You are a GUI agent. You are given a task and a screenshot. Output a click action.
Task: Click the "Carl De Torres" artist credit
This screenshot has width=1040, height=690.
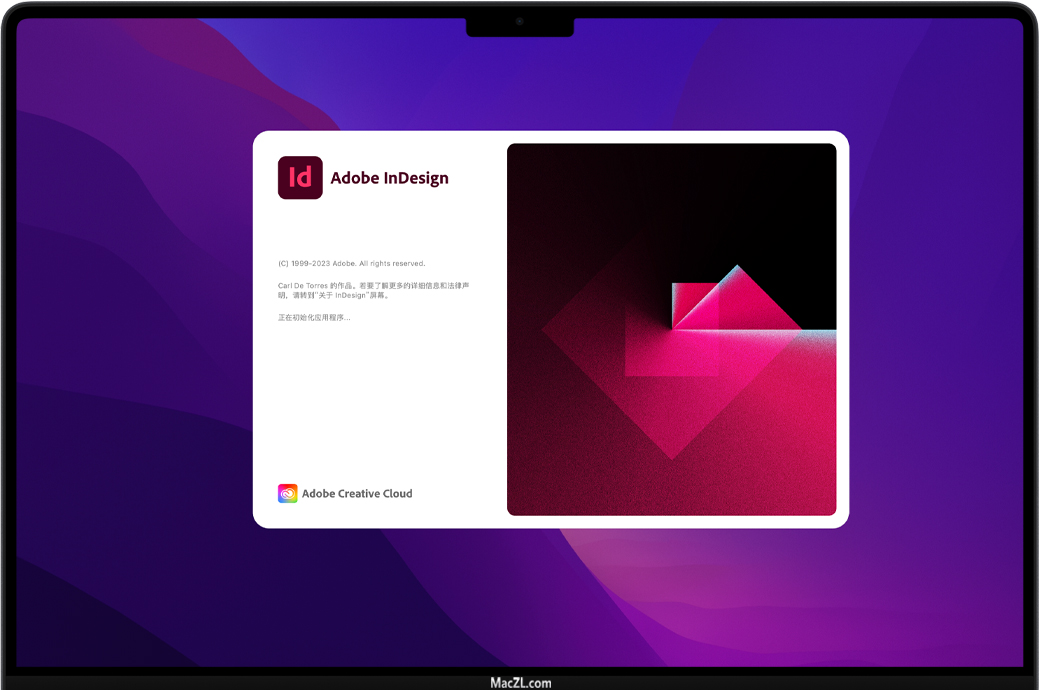pyautogui.click(x=302, y=286)
